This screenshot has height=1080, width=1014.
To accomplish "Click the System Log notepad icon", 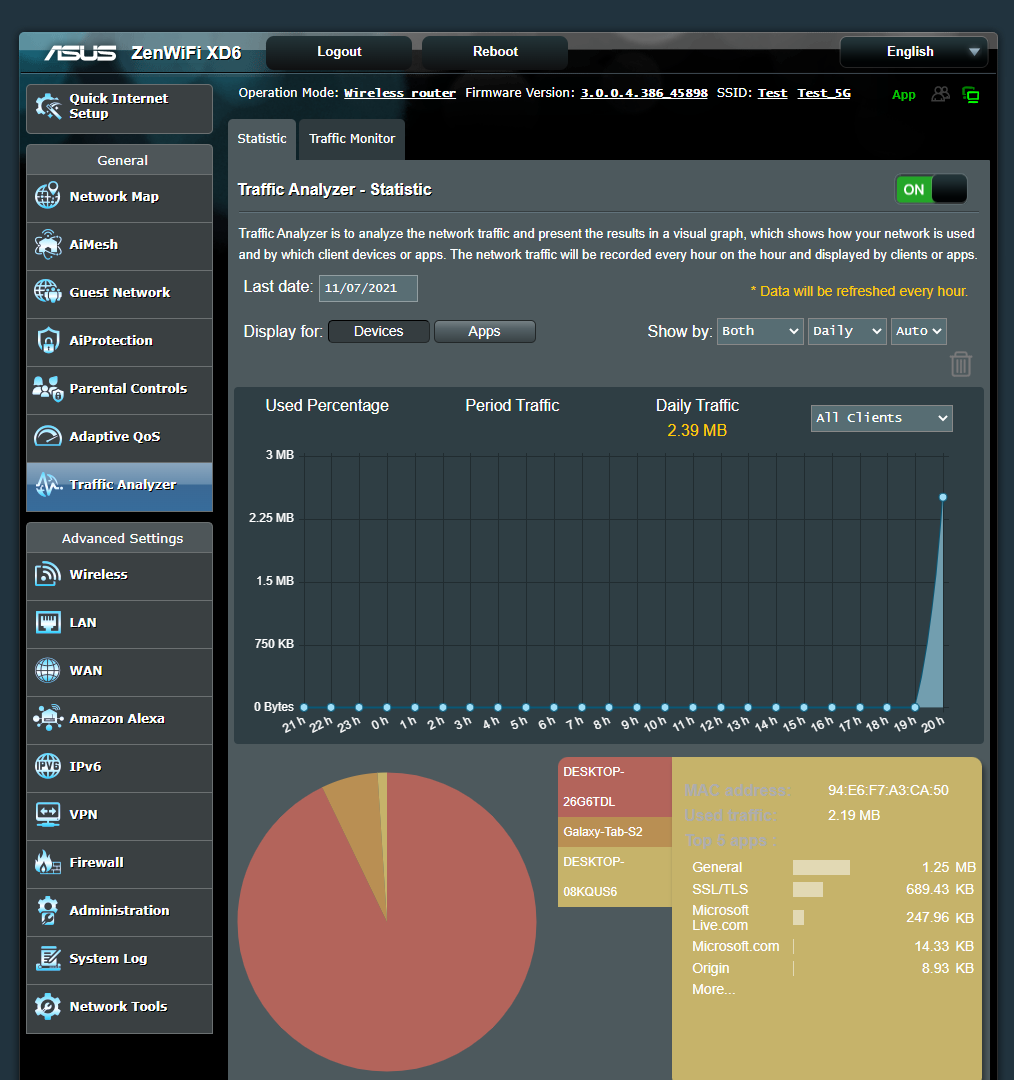I will (48, 958).
